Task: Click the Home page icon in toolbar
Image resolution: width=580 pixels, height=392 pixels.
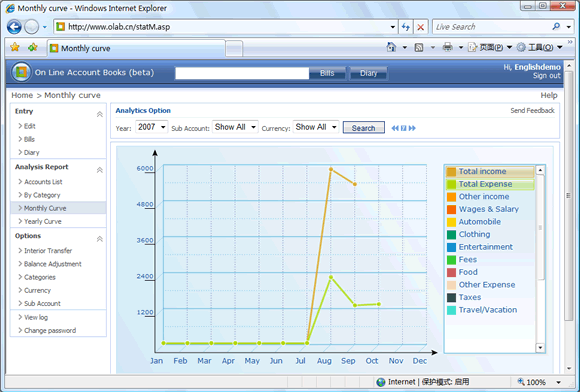Action: click(391, 47)
